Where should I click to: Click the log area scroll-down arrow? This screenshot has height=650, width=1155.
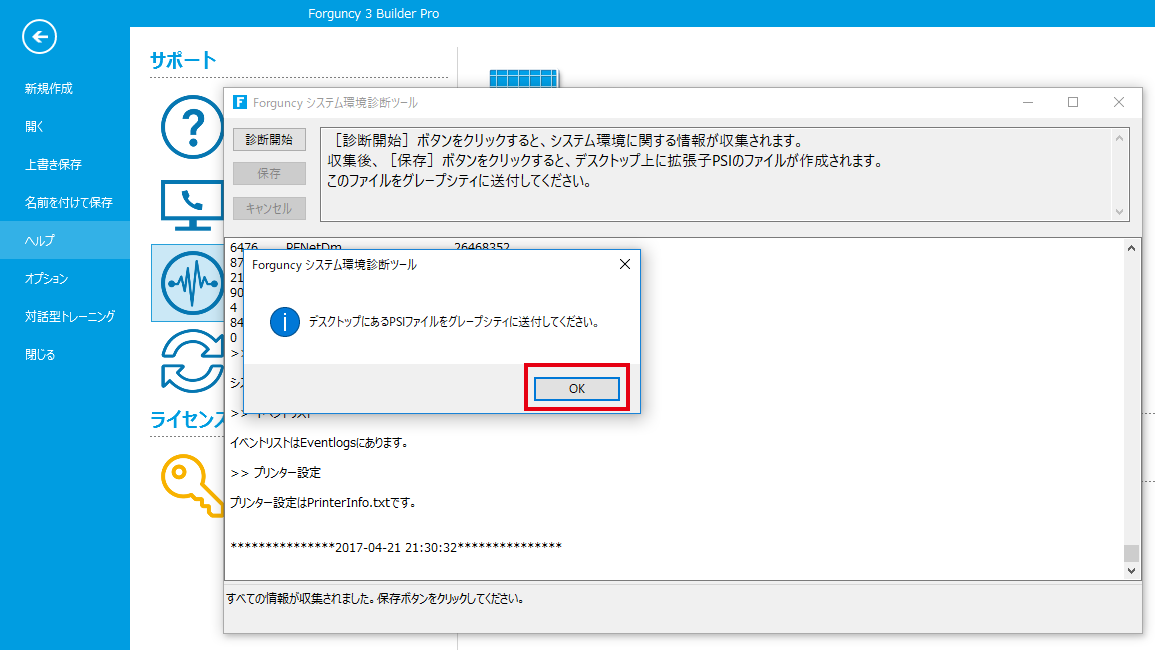point(1131,571)
